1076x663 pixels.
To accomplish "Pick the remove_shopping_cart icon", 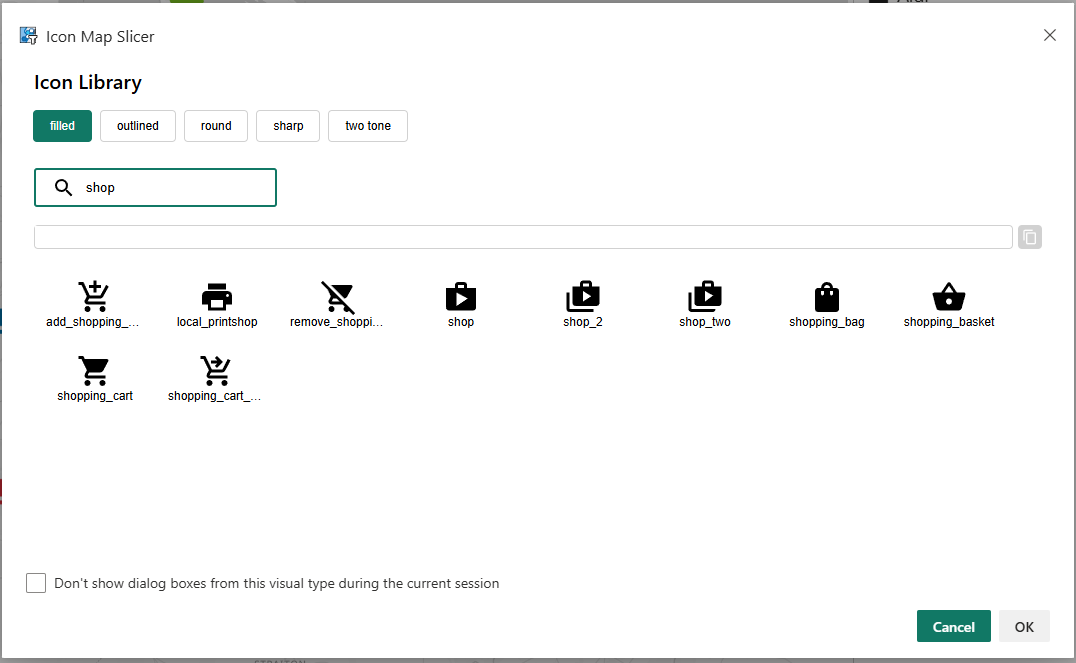I will pyautogui.click(x=338, y=297).
